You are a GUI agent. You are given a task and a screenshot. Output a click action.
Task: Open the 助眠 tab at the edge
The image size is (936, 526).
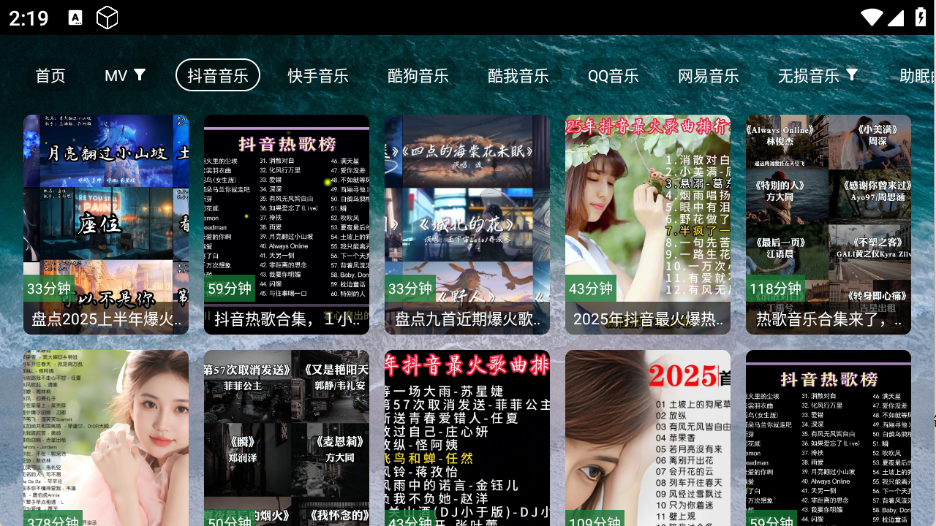pos(917,76)
